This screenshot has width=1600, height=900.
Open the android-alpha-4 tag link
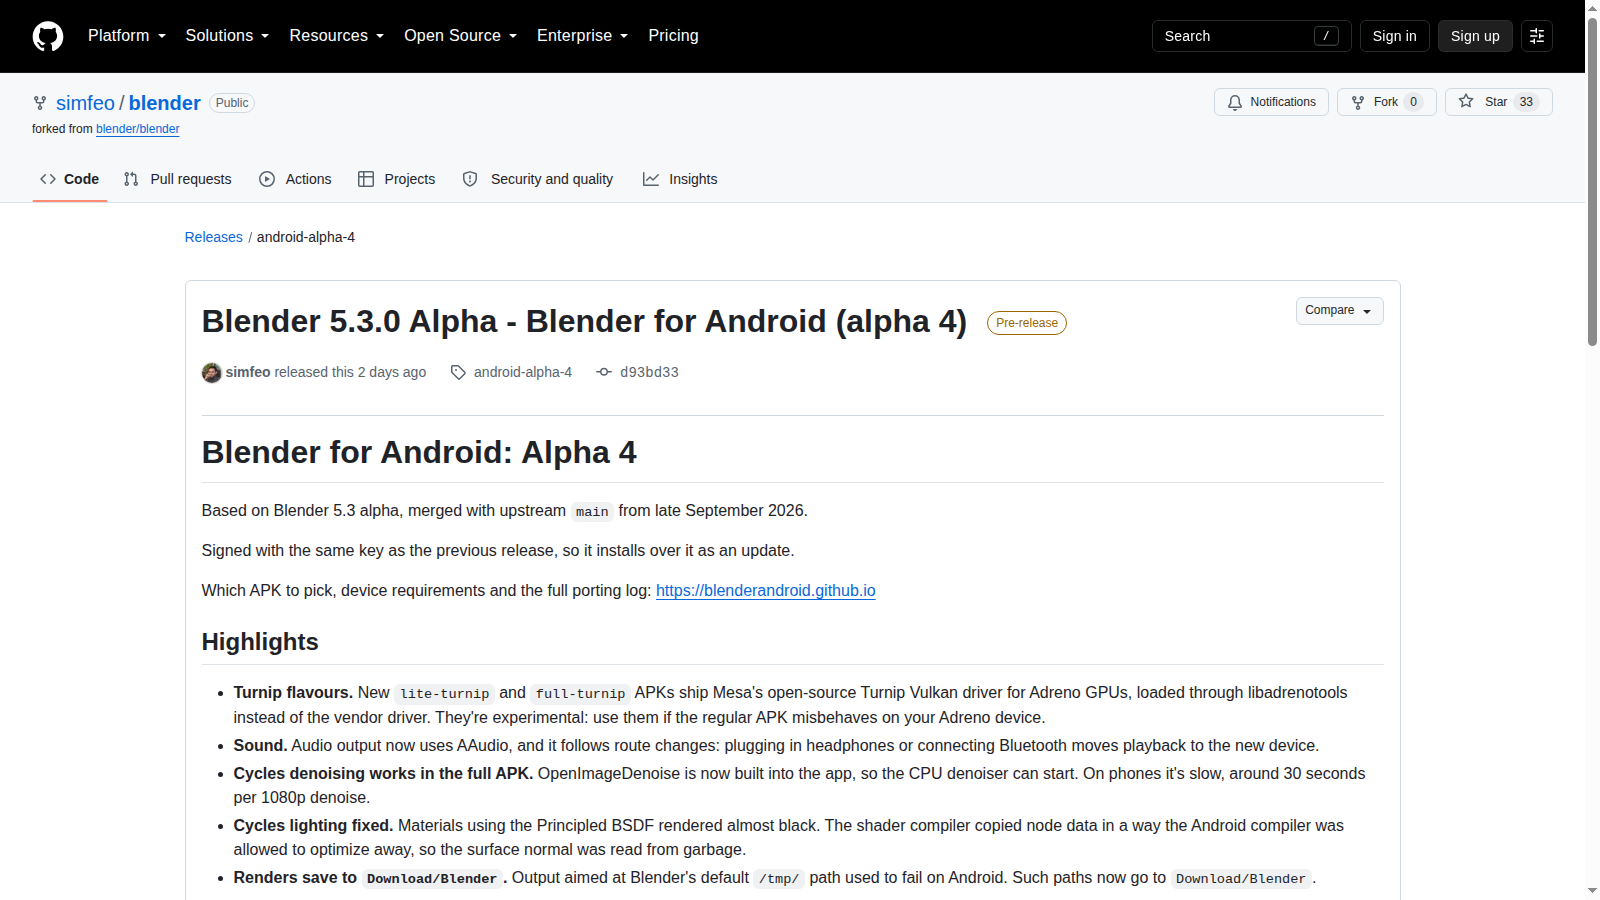coord(523,372)
